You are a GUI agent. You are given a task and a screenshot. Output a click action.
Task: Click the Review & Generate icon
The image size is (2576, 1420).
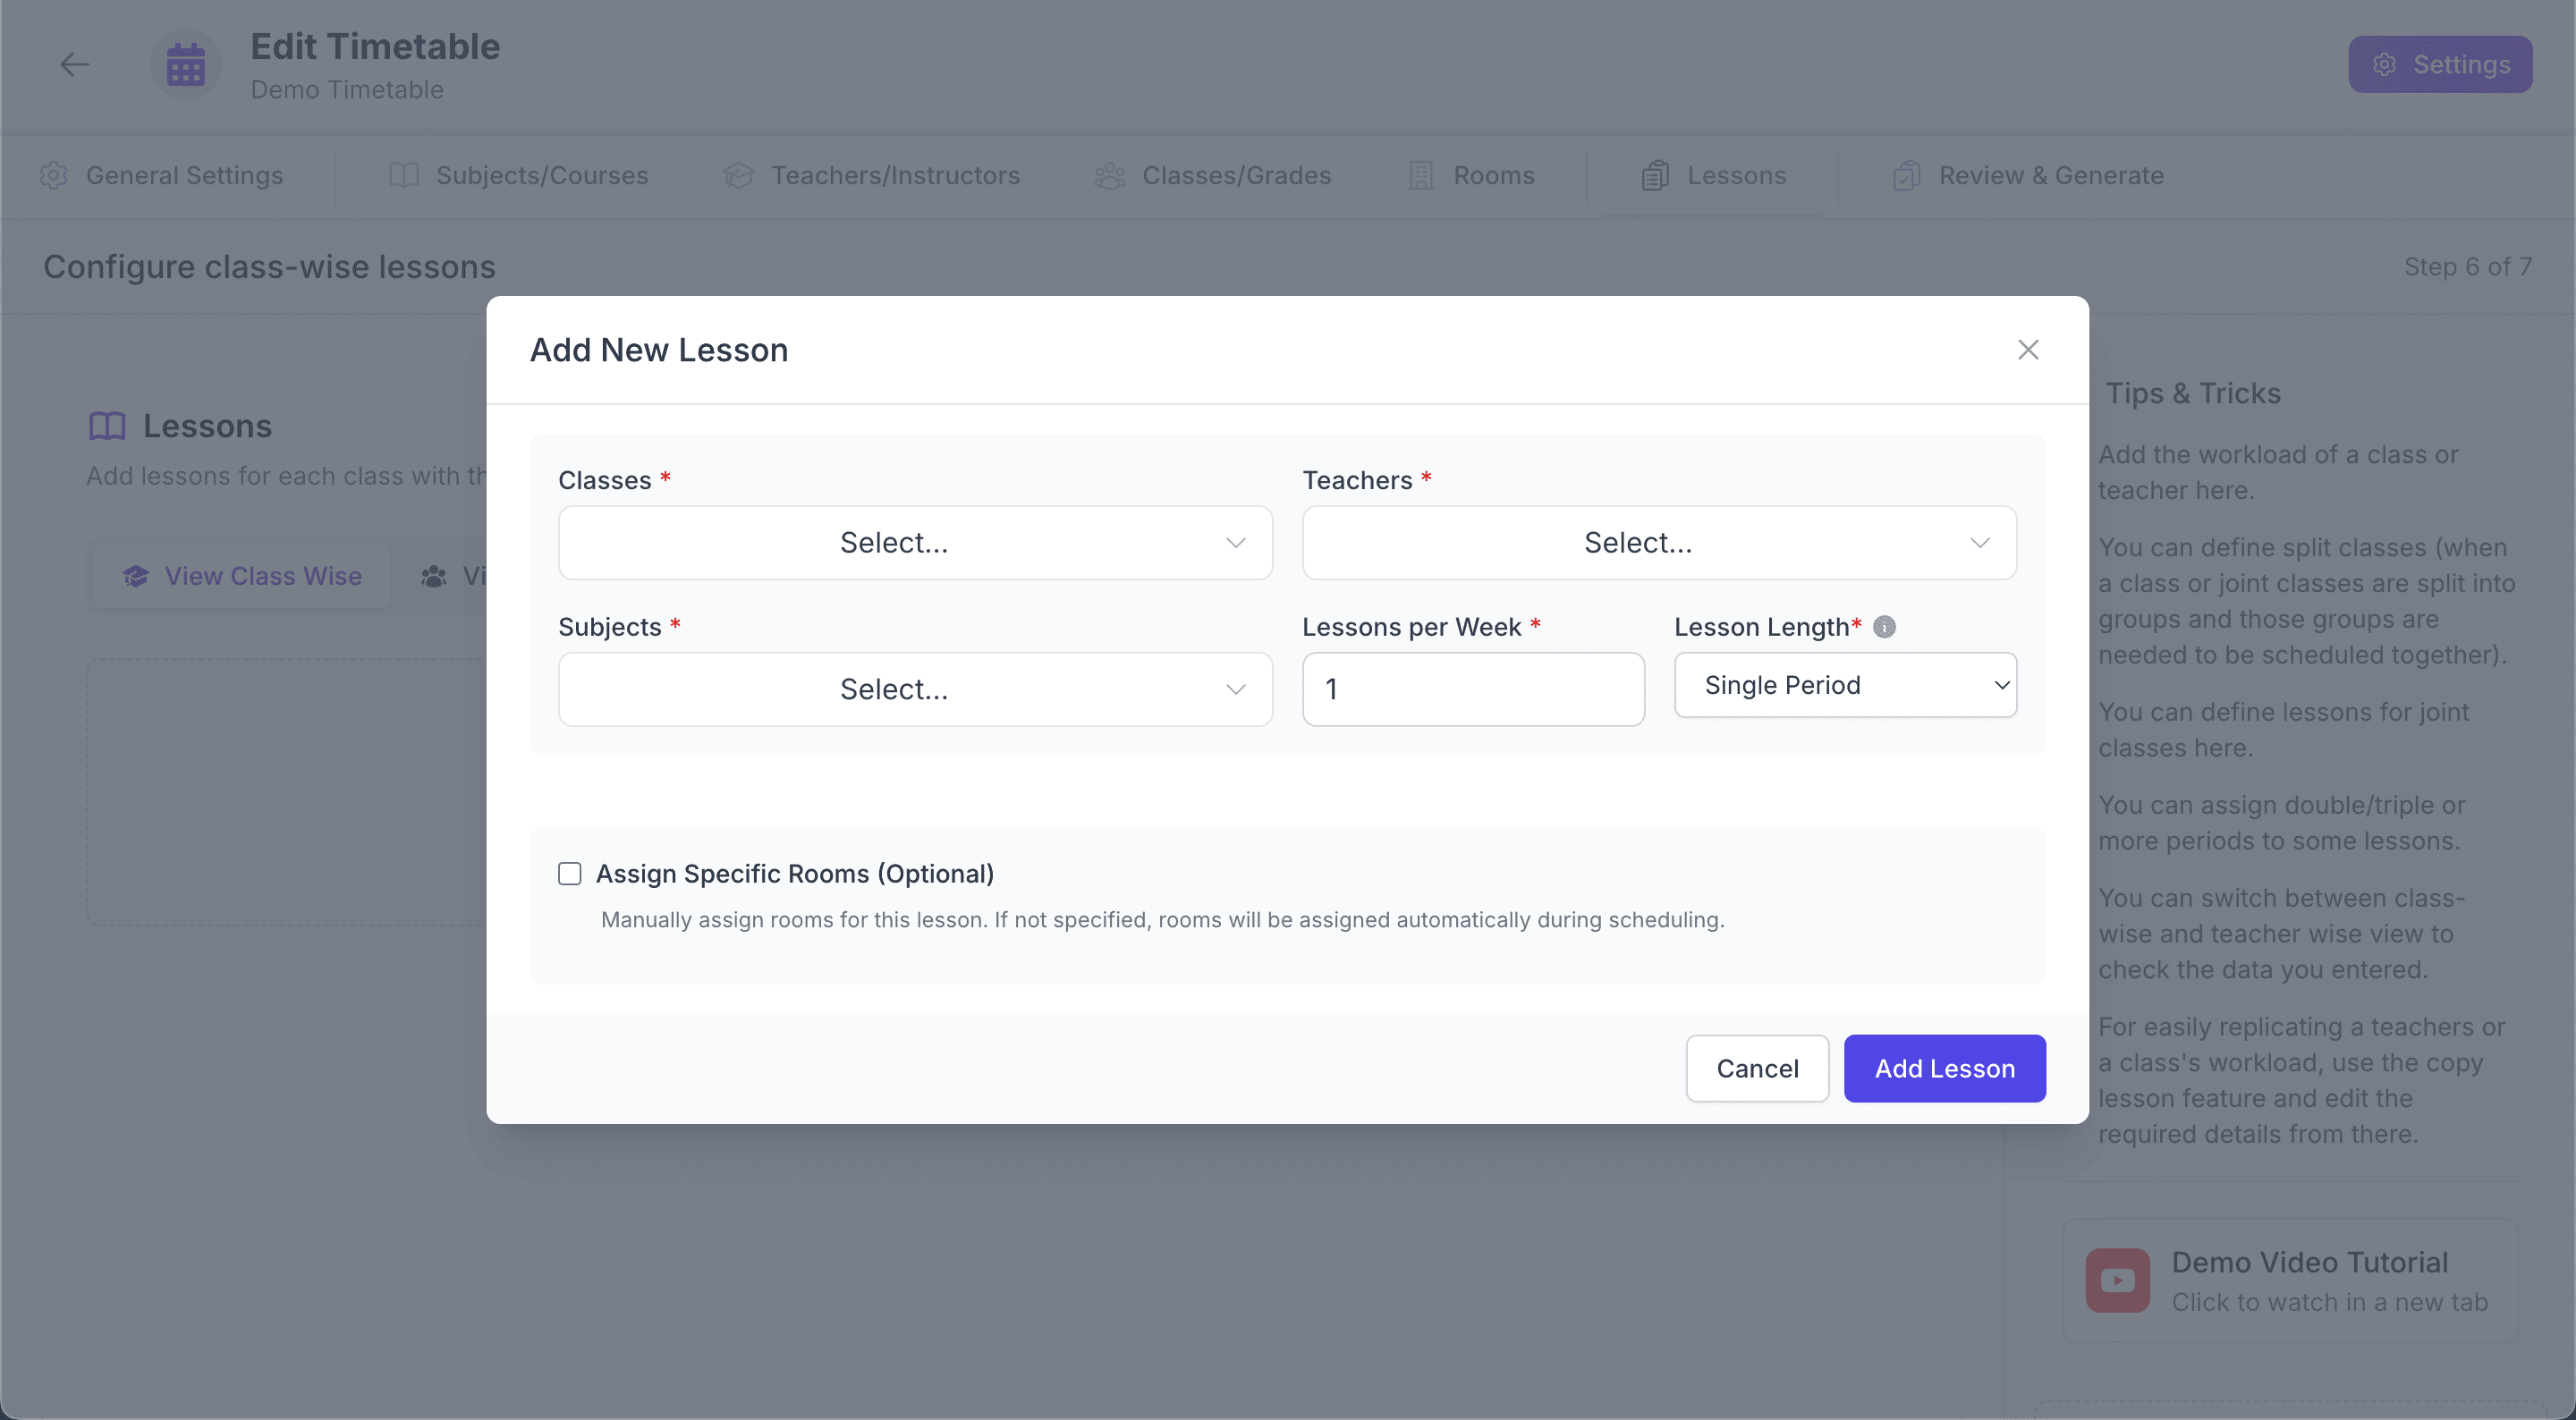1906,176
